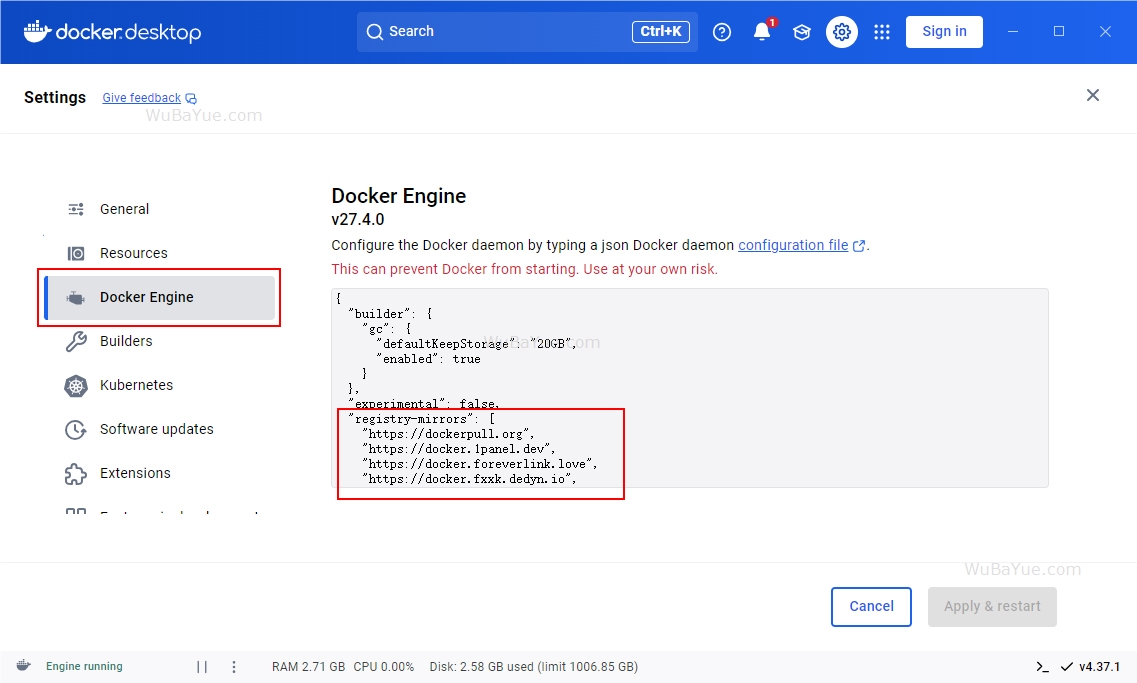Click the "builder" key line
Image resolution: width=1137 pixels, height=683 pixels.
click(390, 314)
